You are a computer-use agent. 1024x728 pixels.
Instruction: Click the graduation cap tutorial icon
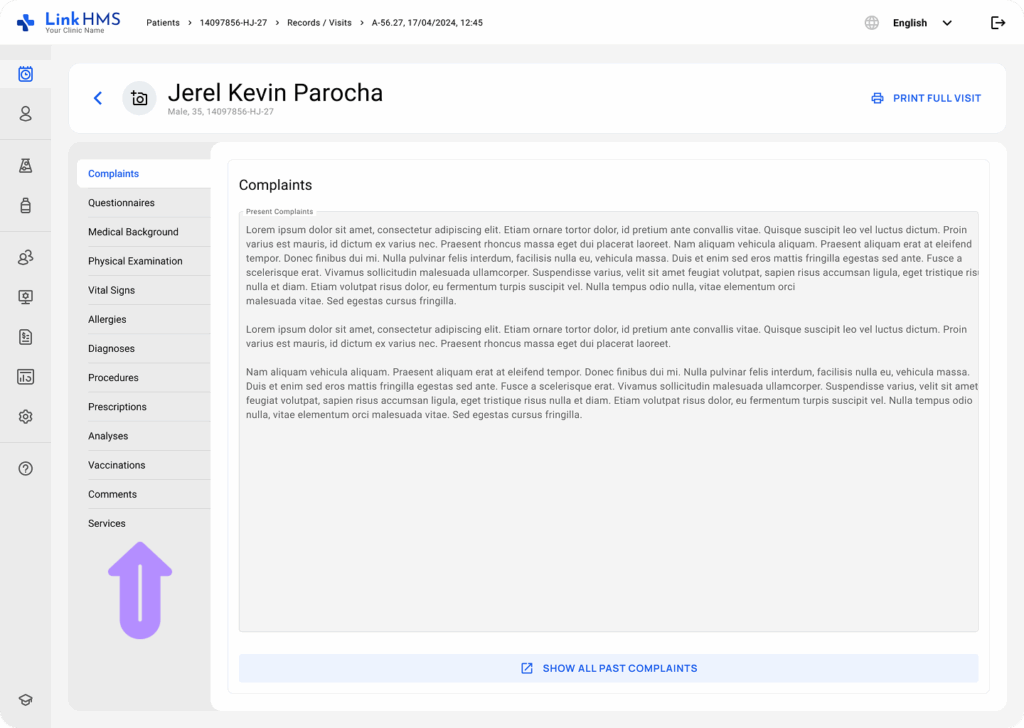pos(26,700)
